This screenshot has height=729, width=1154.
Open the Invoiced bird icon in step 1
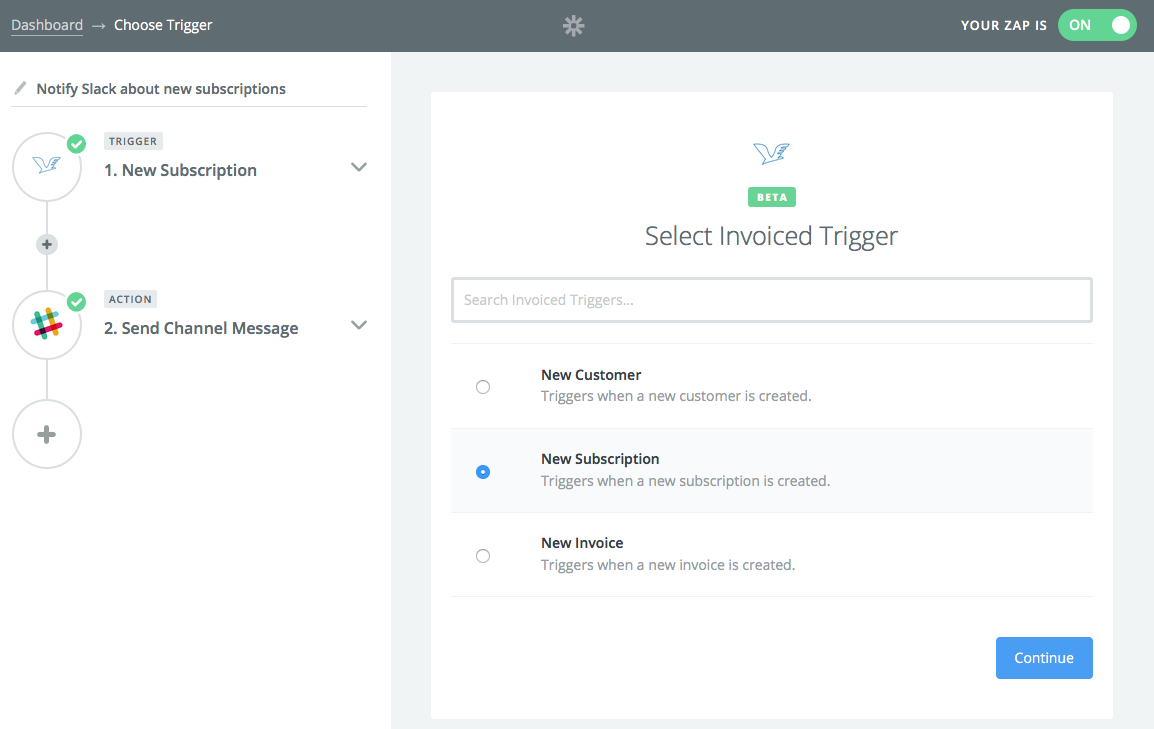point(47,167)
